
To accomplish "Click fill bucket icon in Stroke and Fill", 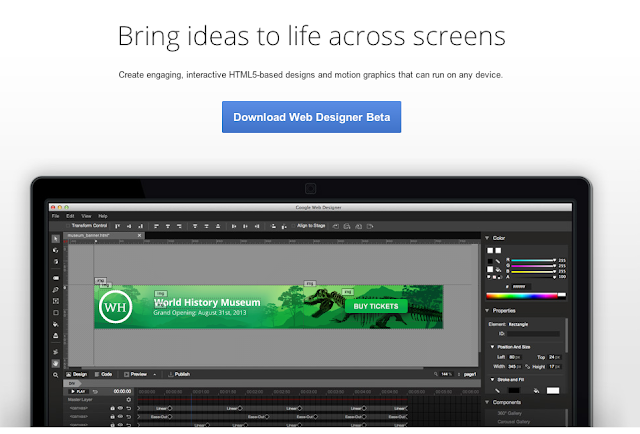I will (536, 391).
